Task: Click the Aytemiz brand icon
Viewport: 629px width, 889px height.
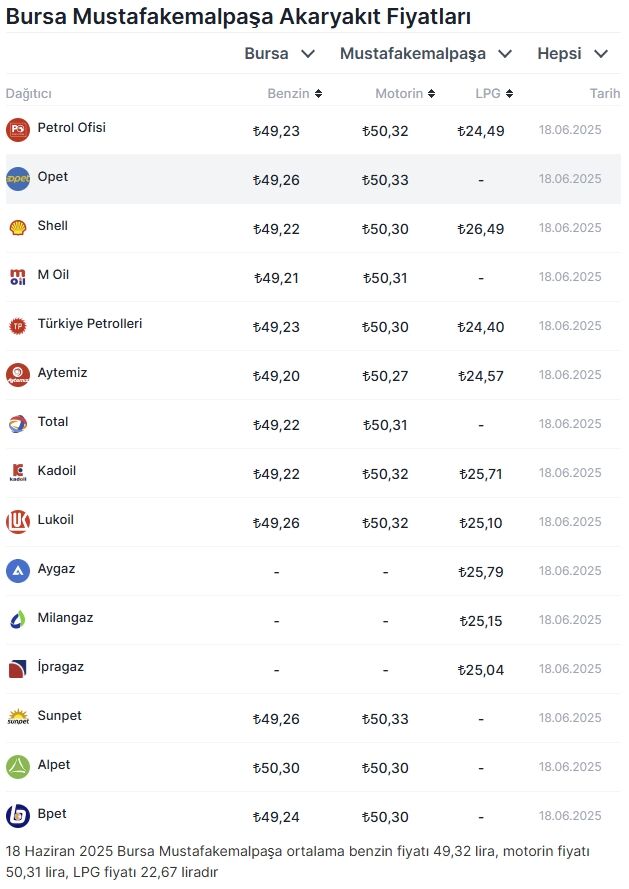Action: [18, 374]
